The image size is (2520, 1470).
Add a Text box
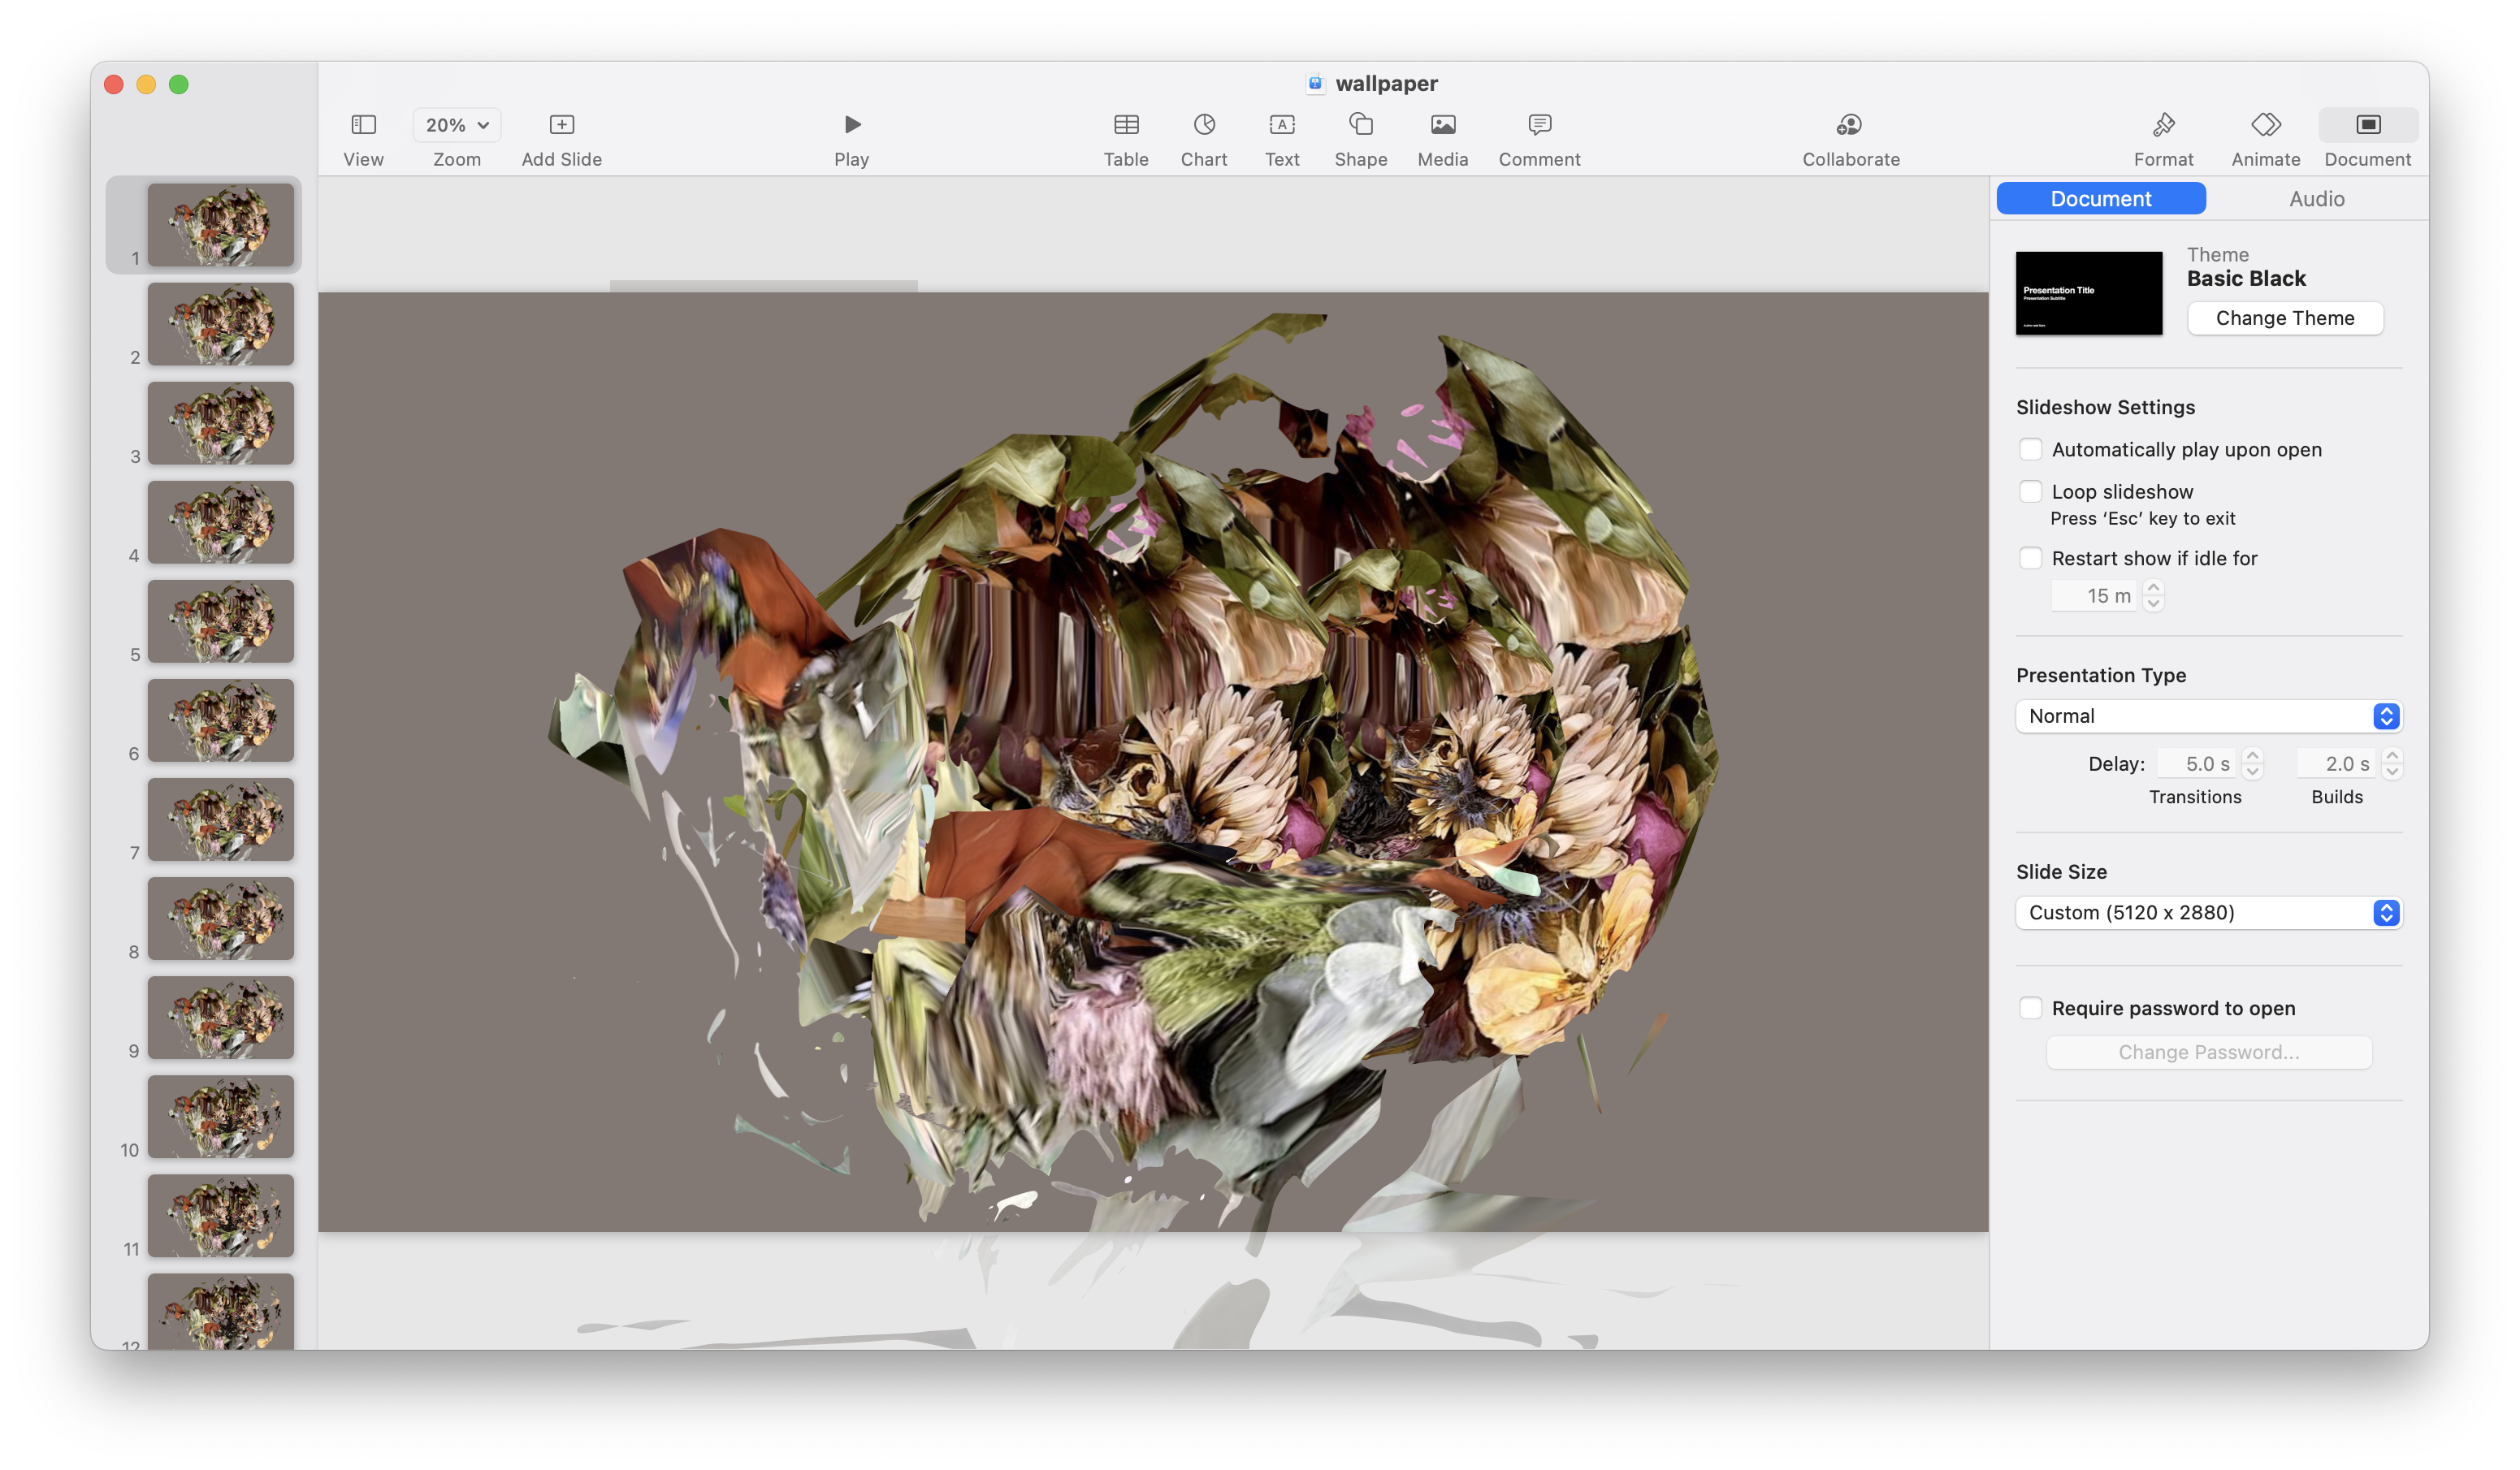(1282, 125)
